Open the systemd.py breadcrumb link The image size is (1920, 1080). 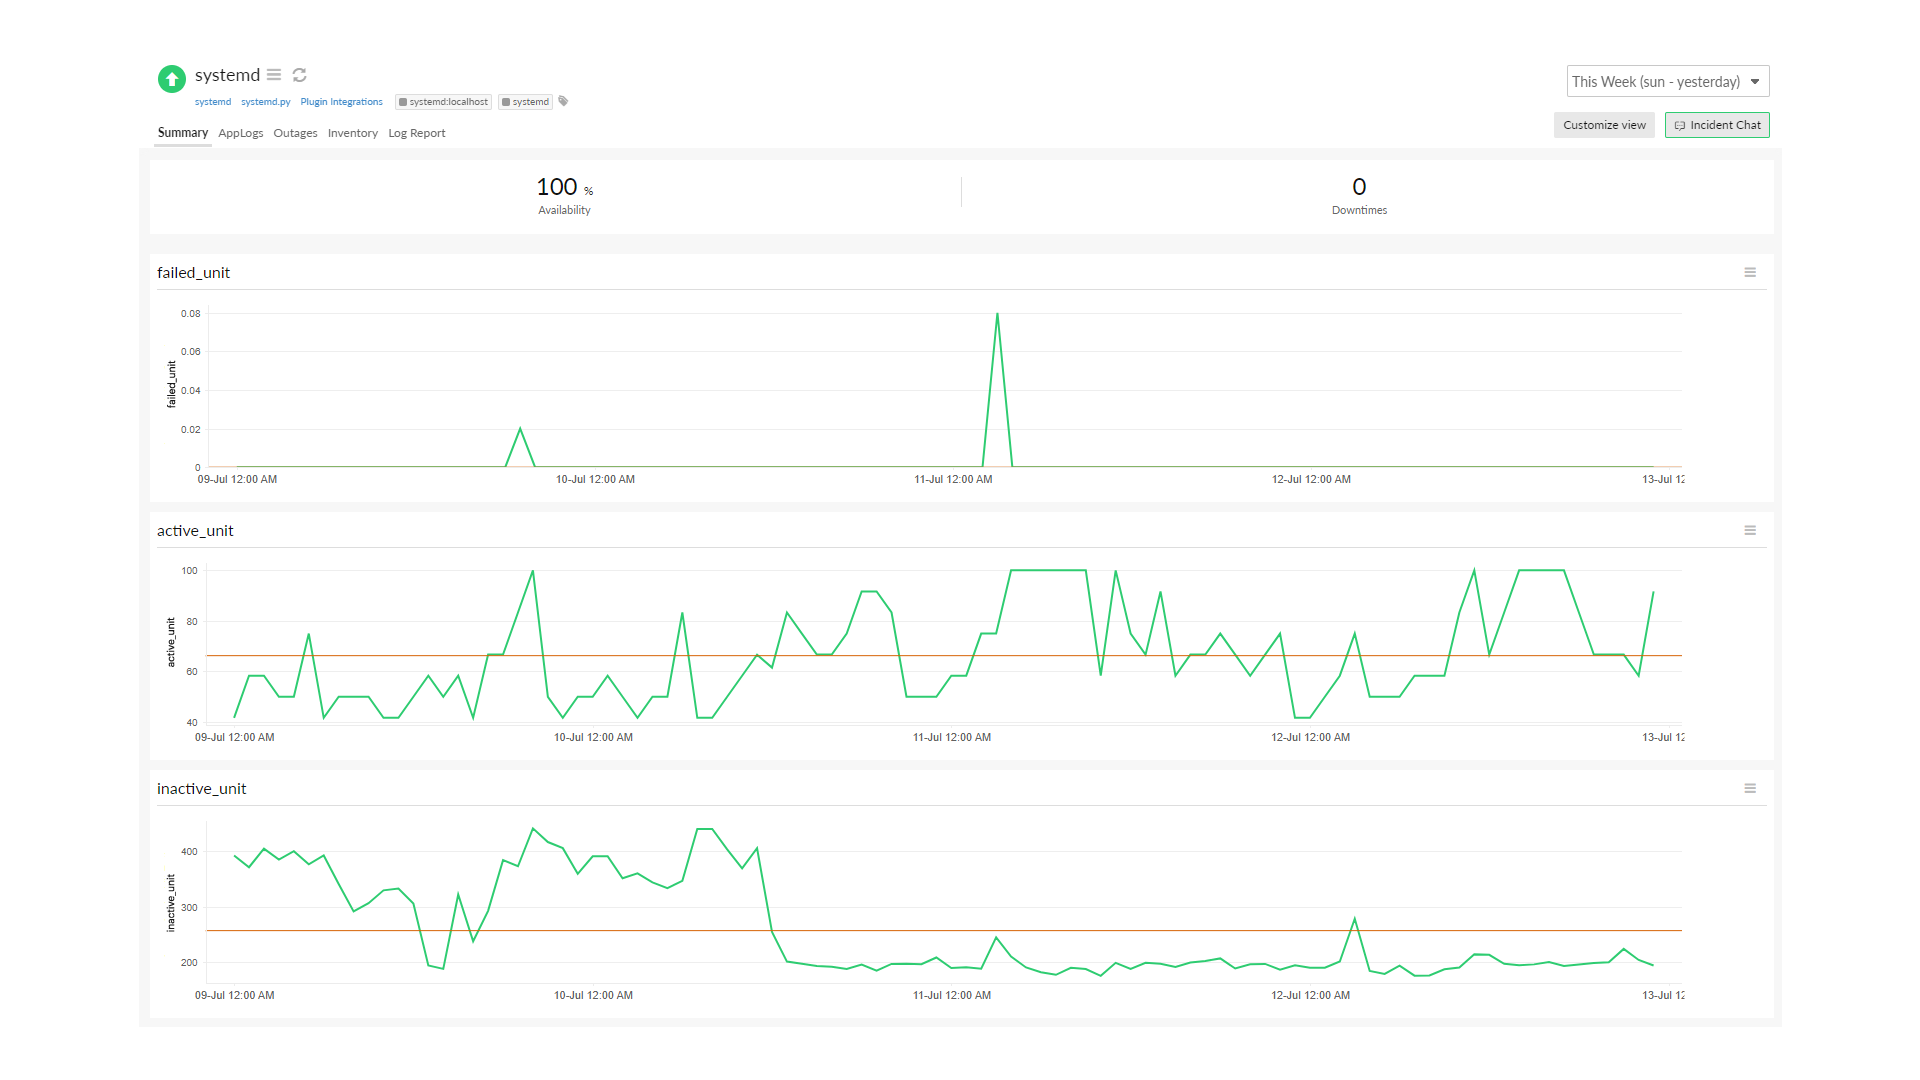265,102
